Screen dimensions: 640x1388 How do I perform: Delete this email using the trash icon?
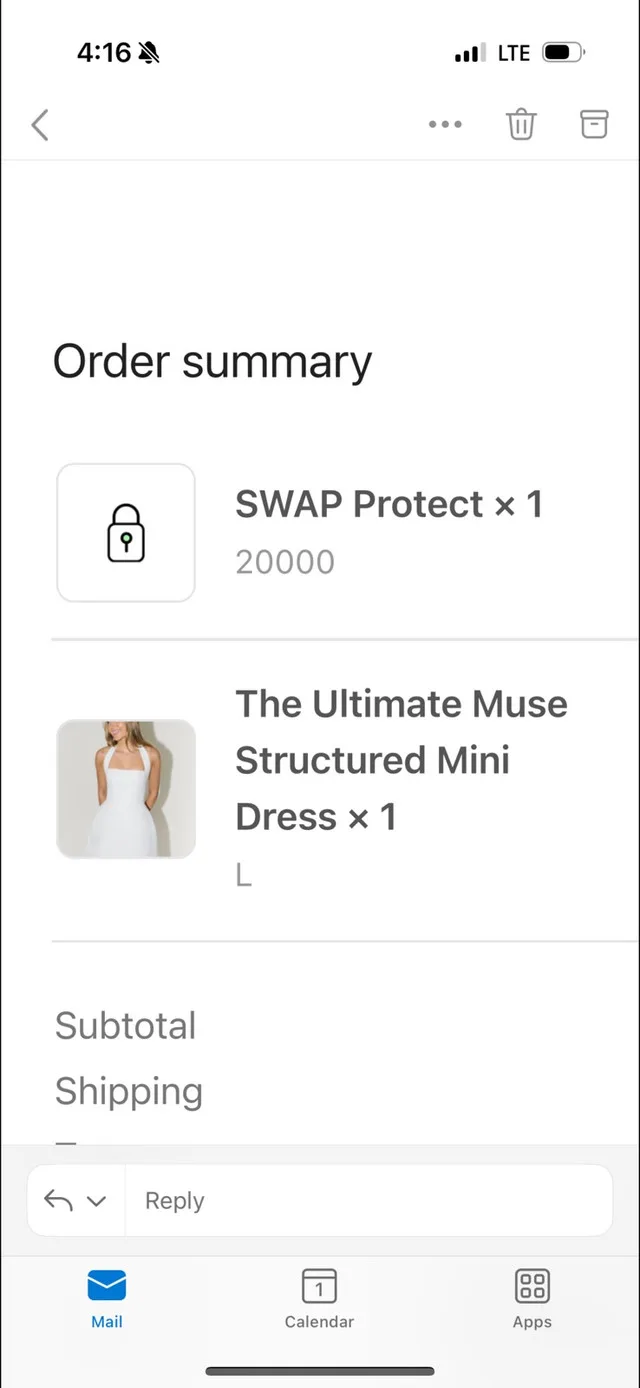521,124
